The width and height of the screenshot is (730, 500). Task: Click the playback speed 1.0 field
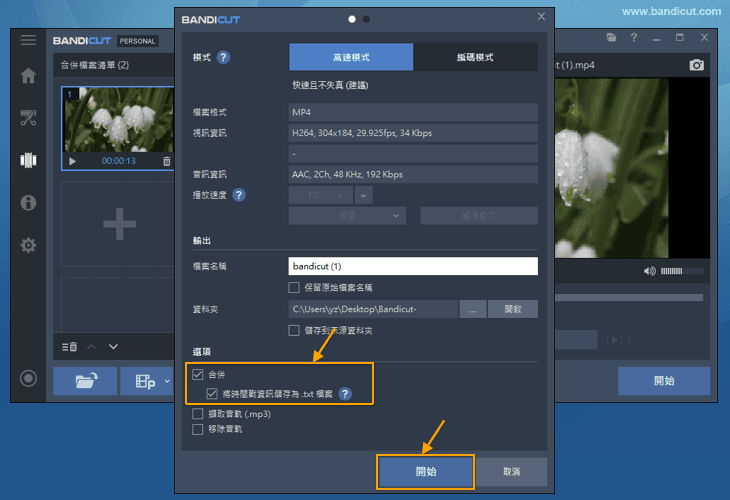pyautogui.click(x=321, y=195)
